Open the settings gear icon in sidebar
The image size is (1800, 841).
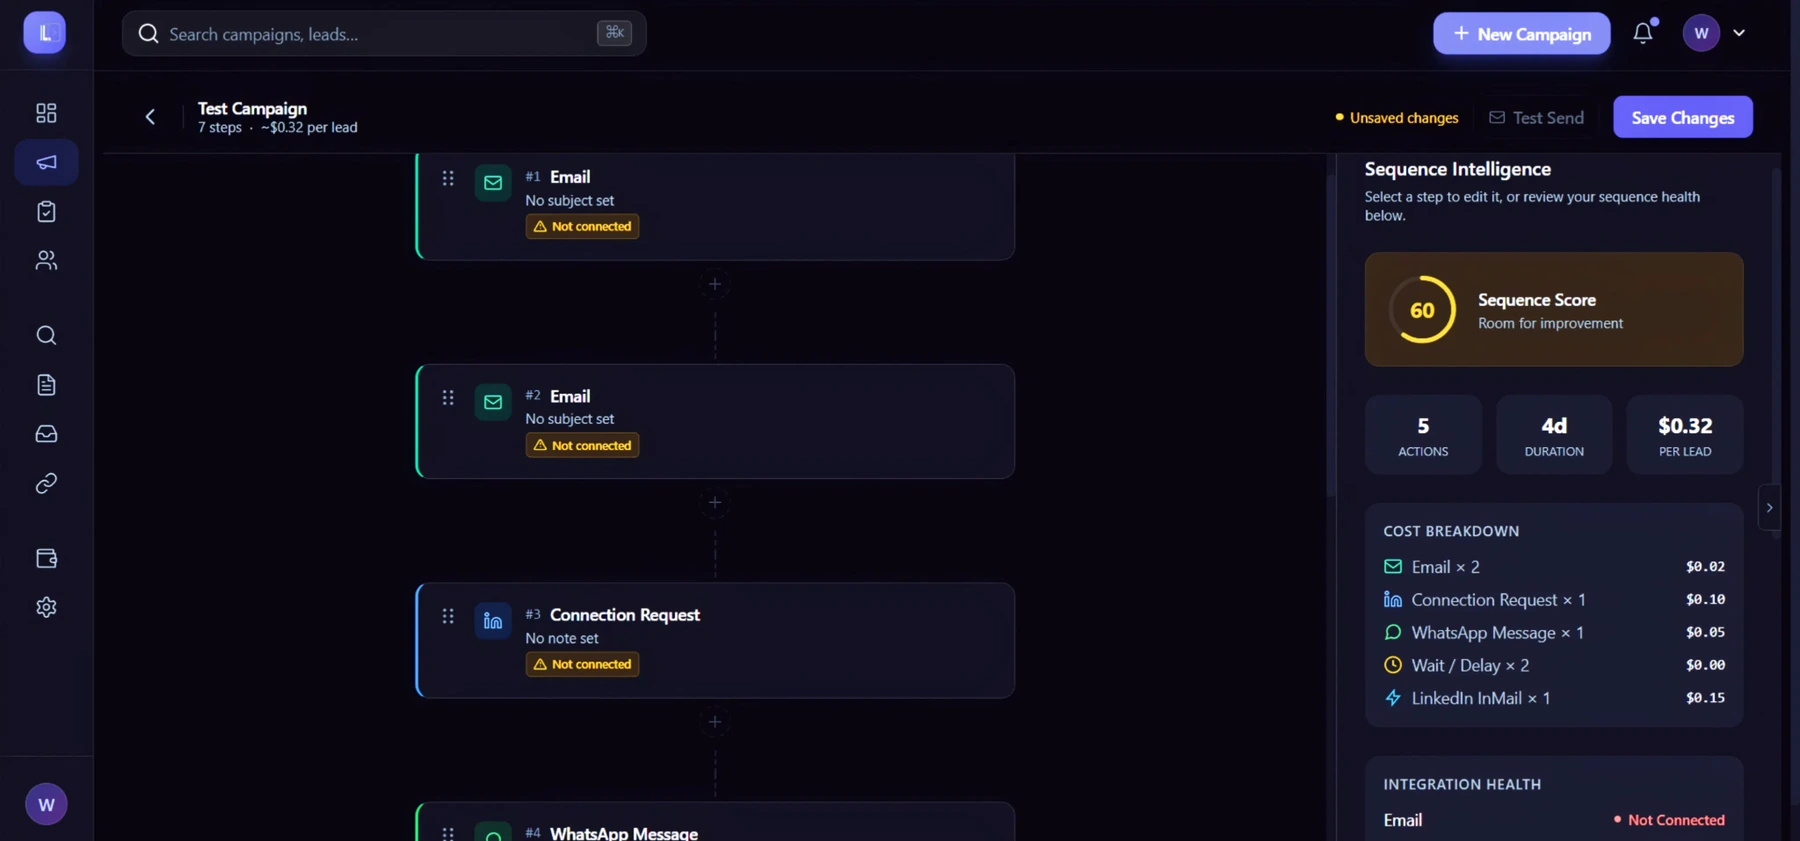click(46, 607)
